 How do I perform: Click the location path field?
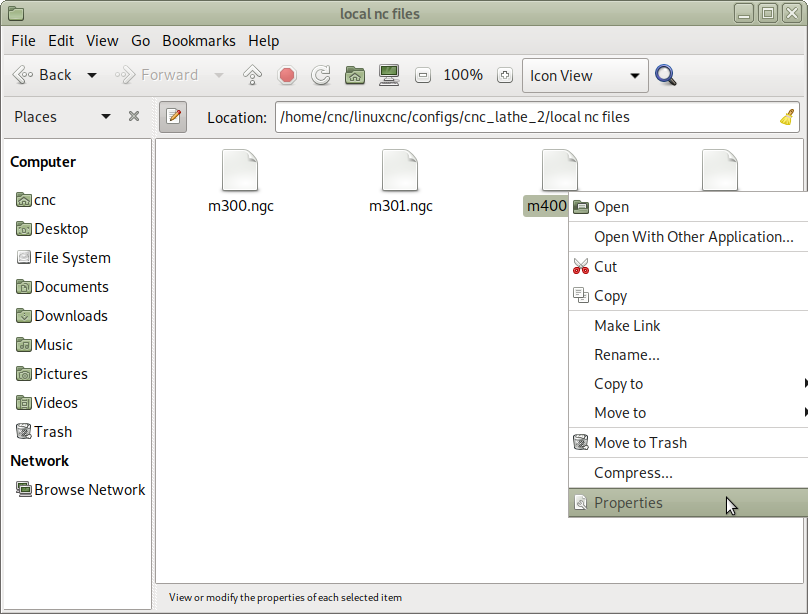point(537,117)
